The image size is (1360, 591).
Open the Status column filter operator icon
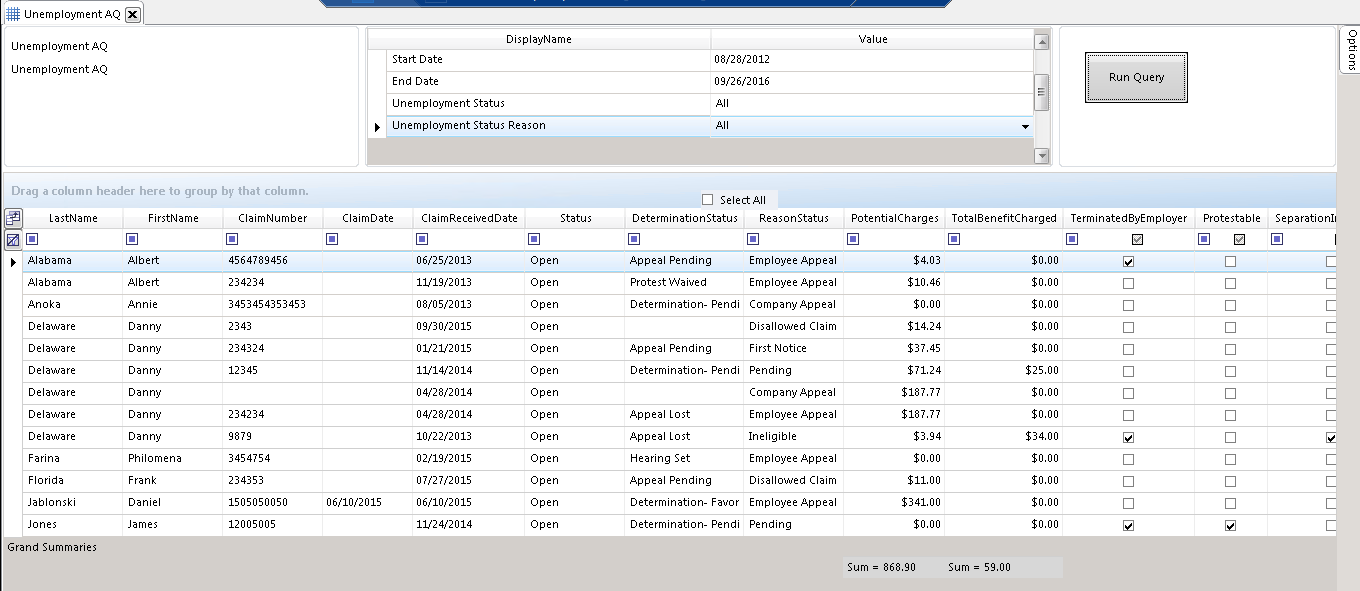535,239
